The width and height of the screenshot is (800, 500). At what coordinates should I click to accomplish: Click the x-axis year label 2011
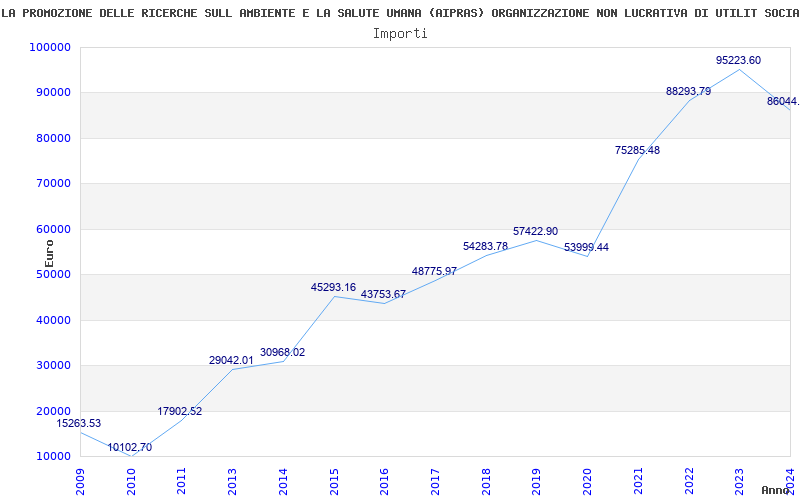coord(182,482)
